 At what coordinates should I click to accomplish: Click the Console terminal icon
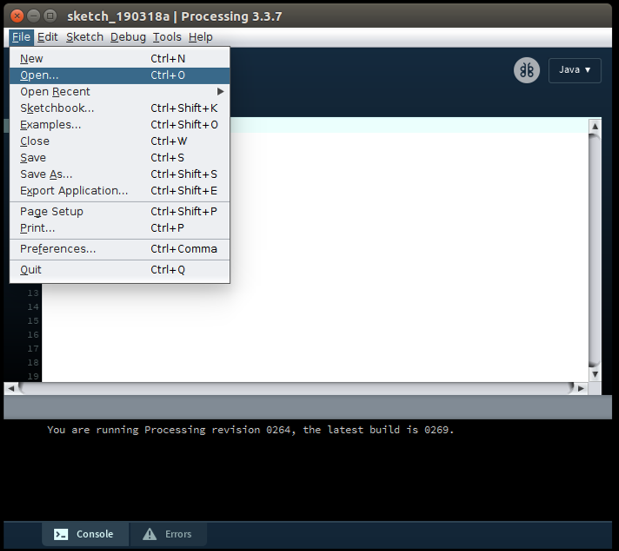coord(61,534)
